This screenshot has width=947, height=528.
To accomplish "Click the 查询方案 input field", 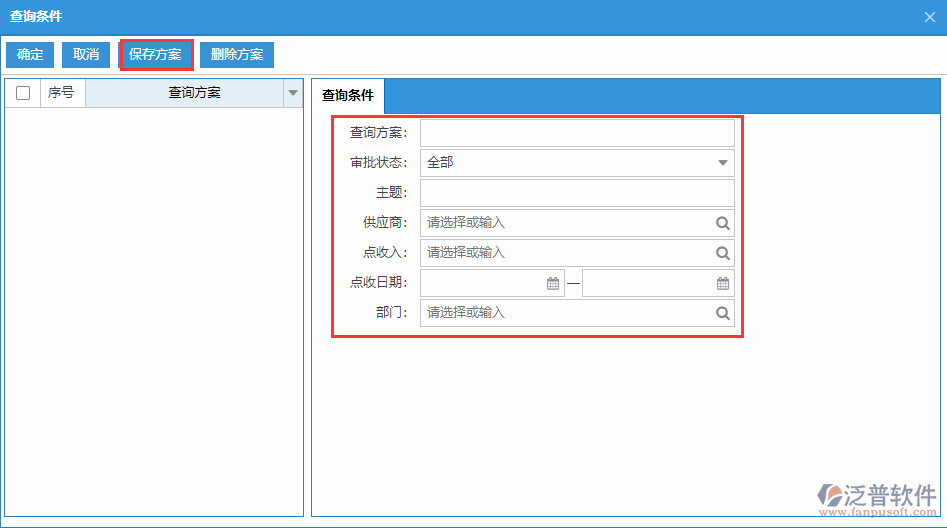I will pyautogui.click(x=577, y=133).
